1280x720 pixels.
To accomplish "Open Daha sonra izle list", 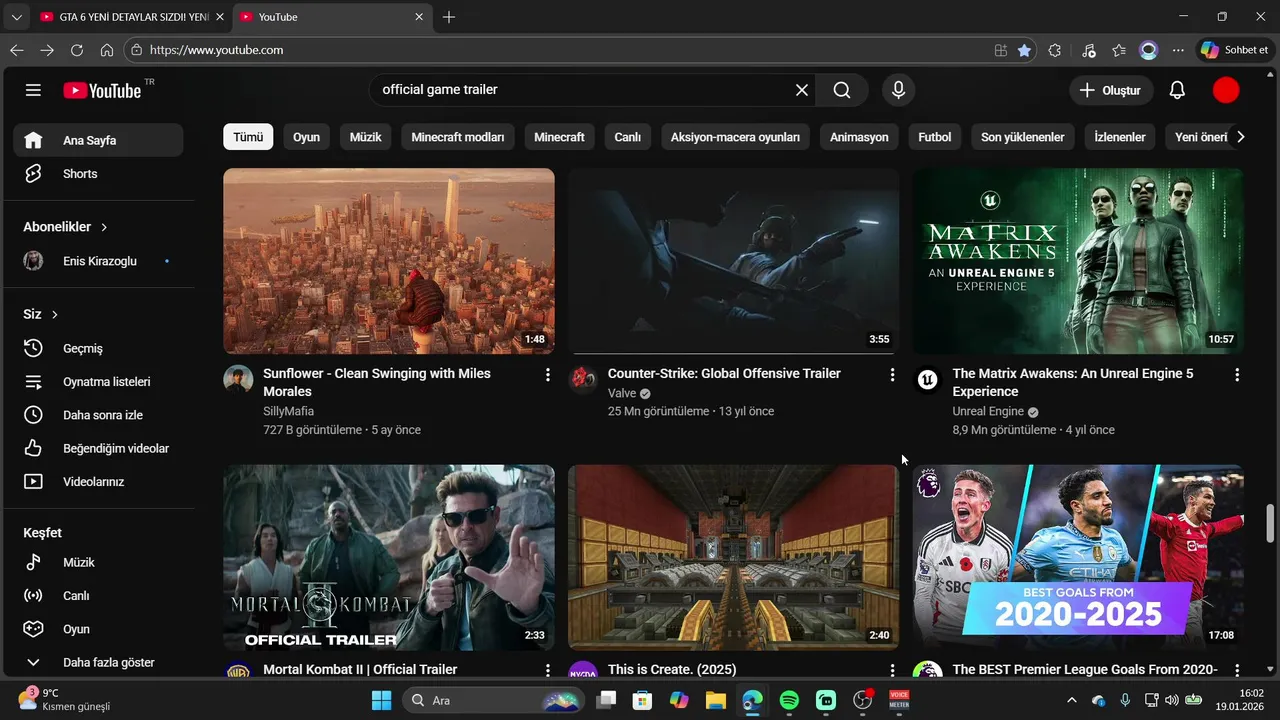I will (98, 415).
